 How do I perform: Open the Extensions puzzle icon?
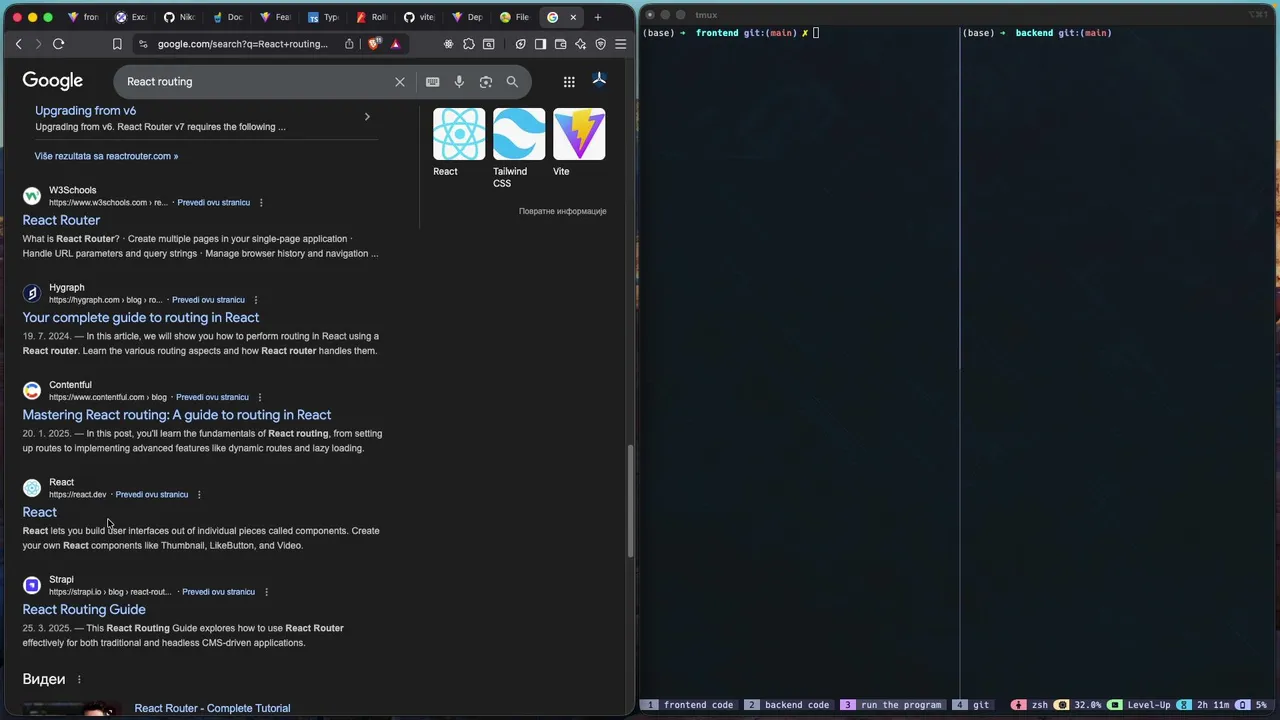click(x=468, y=44)
